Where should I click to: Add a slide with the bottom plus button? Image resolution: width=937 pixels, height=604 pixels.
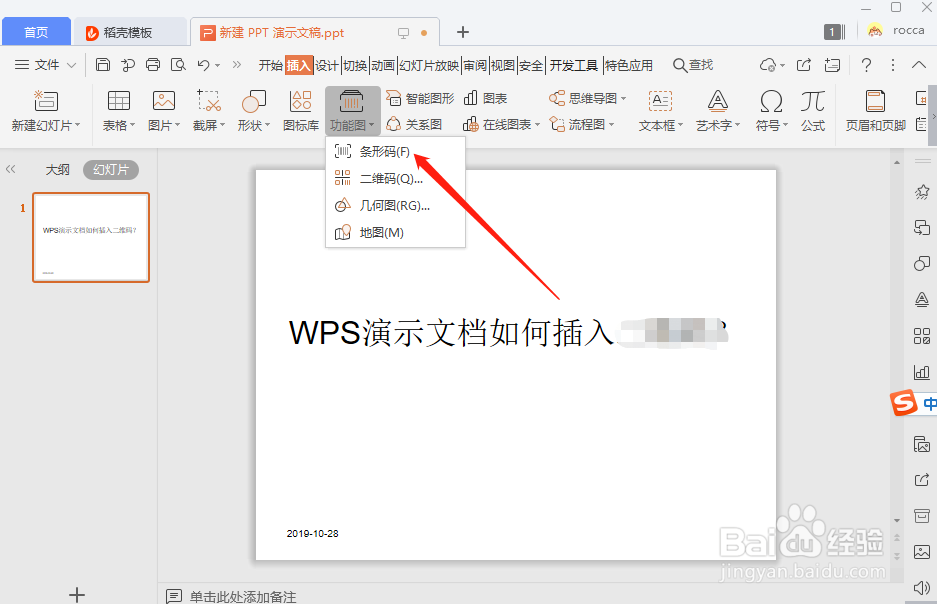tap(76, 594)
